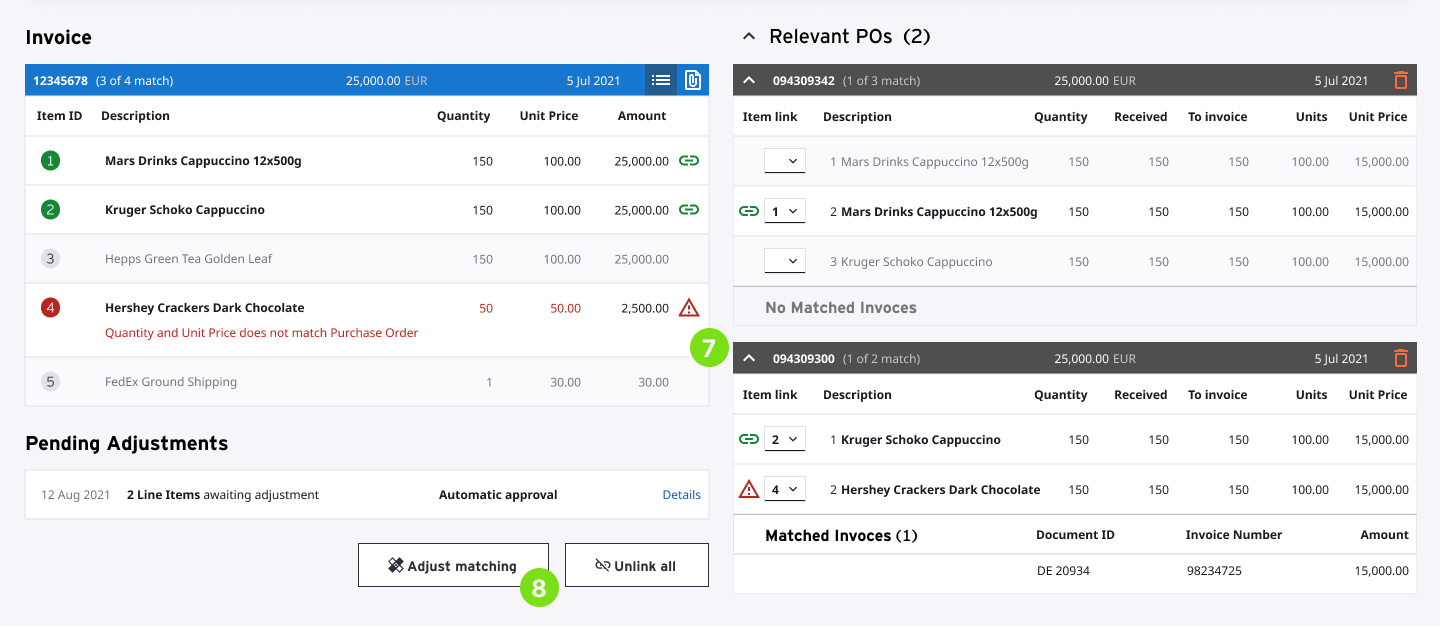Screen dimensions: 1440x626
Task: Open empty item link dropdown for first Mars Drinks line
Action: coord(785,161)
